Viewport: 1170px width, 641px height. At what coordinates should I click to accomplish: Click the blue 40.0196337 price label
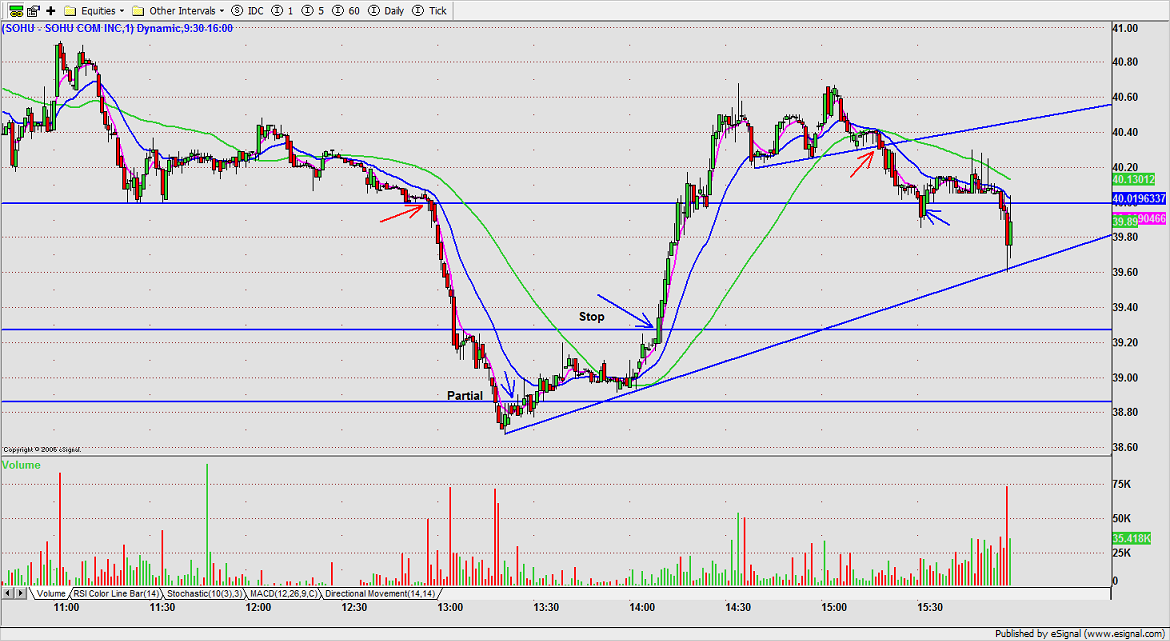tap(1139, 198)
